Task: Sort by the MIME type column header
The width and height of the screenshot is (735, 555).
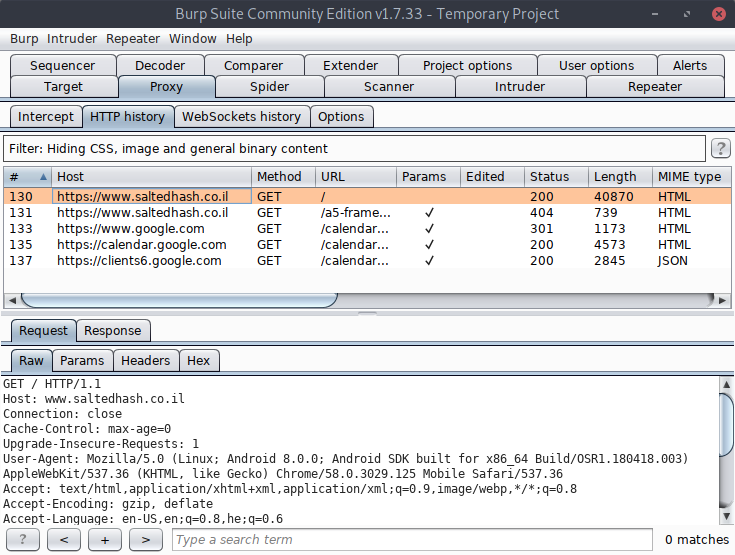Action: (691, 177)
